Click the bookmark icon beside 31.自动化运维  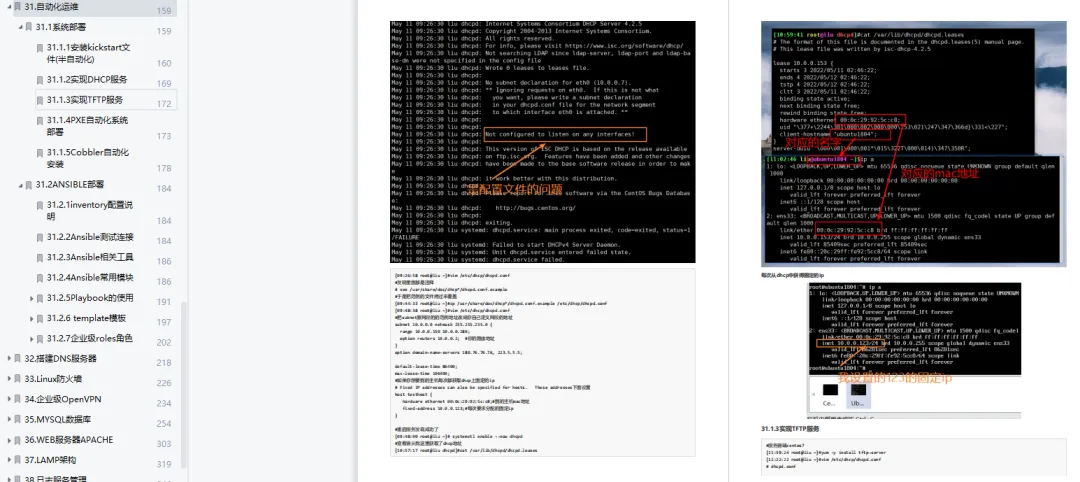[x=17, y=7]
